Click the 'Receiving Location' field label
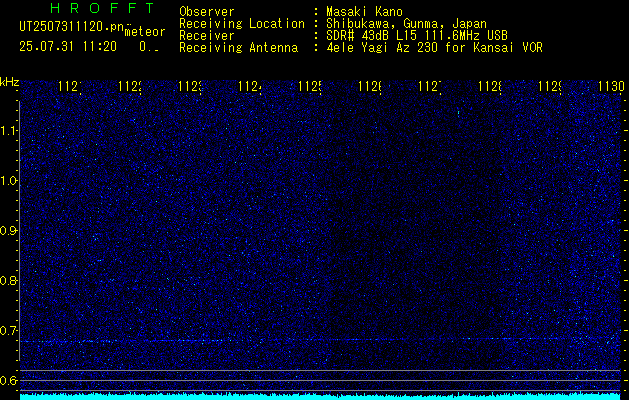 [242, 24]
